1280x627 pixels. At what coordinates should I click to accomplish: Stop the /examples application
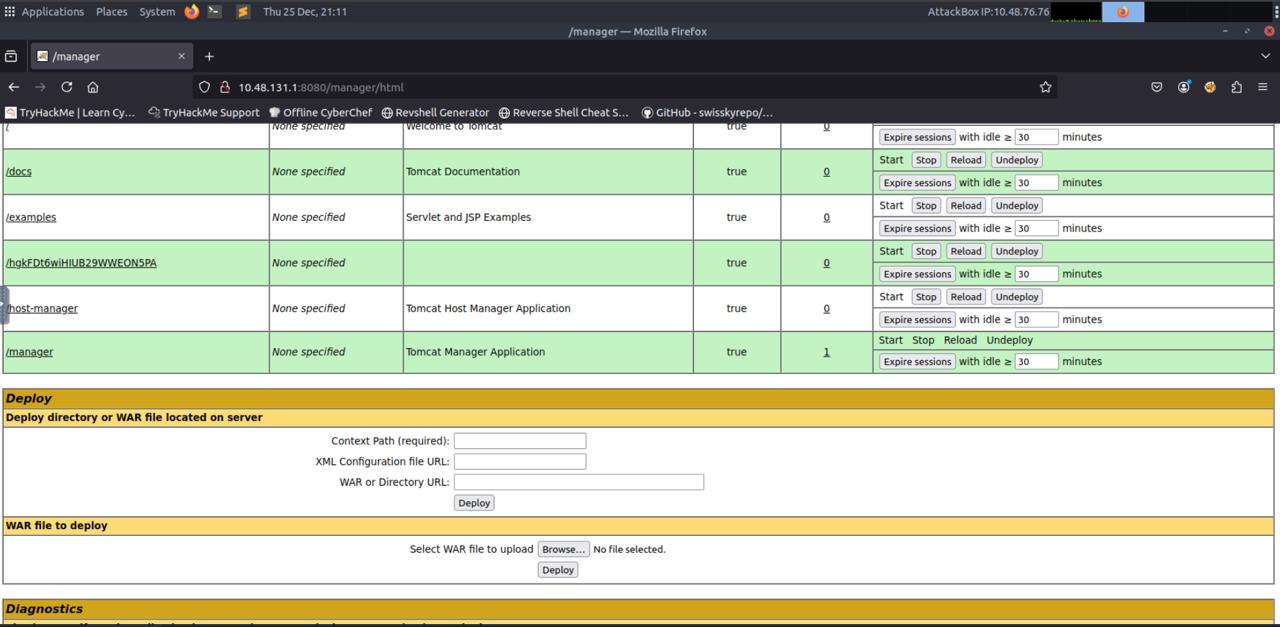pyautogui.click(x=926, y=206)
